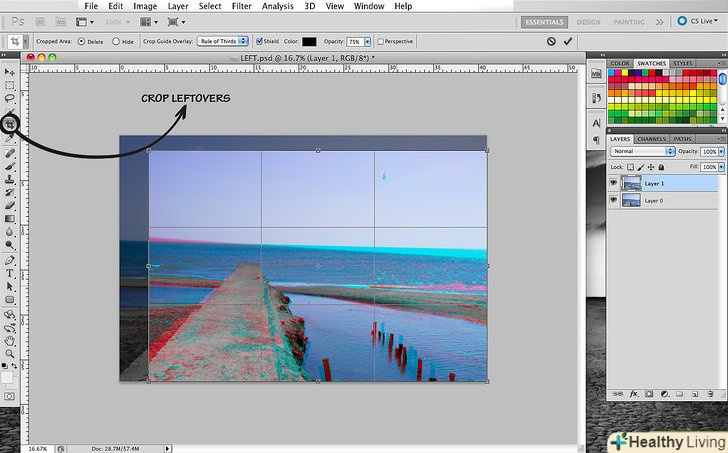Choose the Hide cropped area option

pyautogui.click(x=116, y=42)
